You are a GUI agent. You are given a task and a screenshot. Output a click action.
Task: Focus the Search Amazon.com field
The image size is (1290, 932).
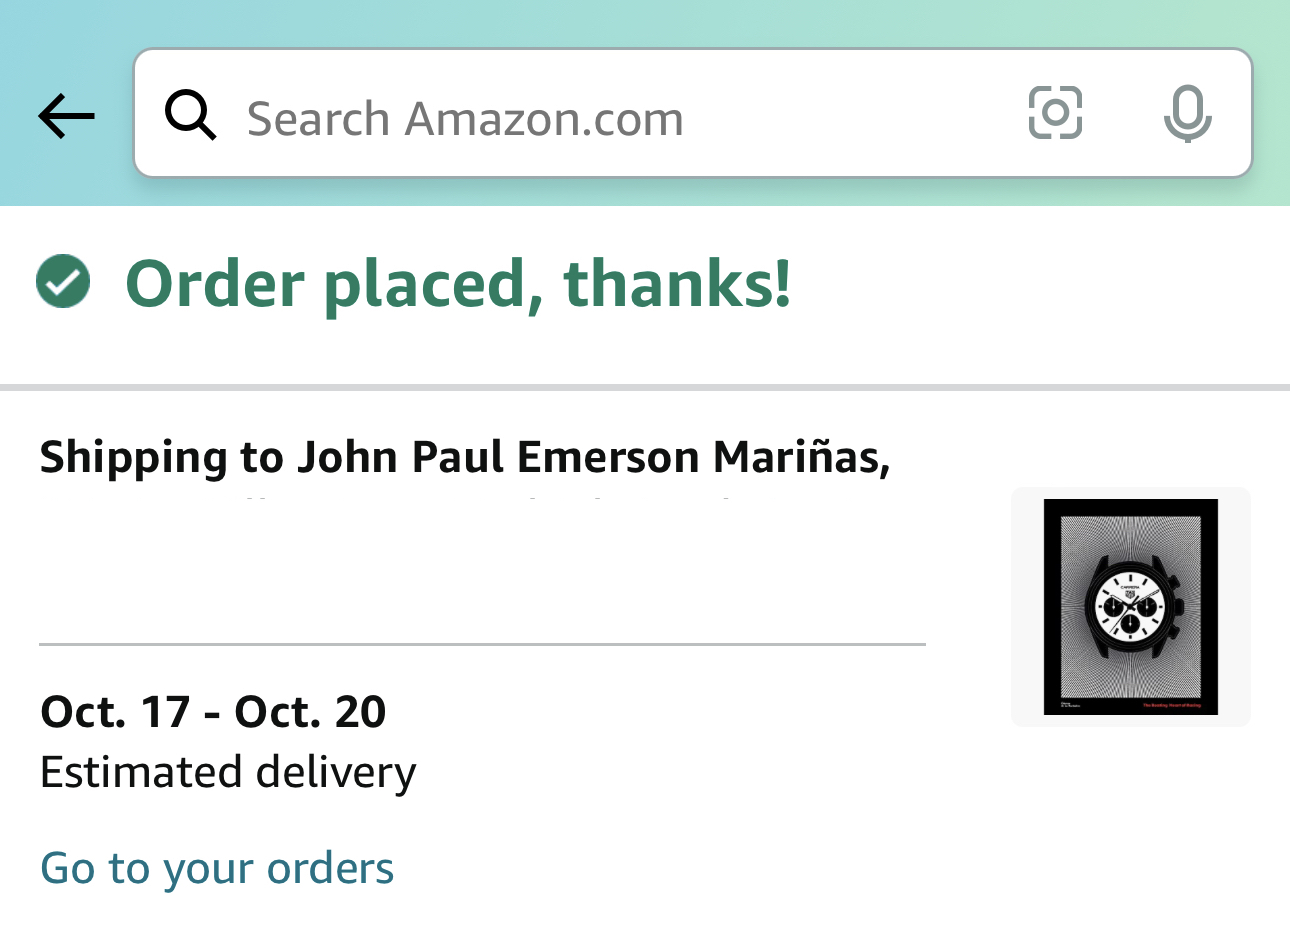coord(600,118)
